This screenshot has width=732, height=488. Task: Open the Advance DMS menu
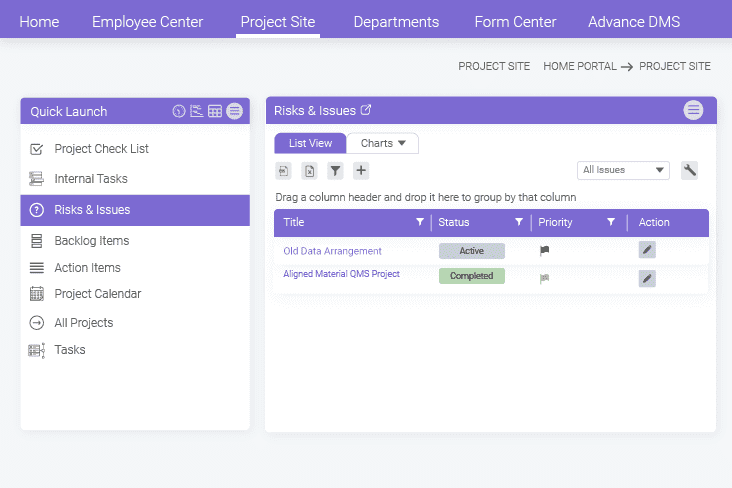tap(634, 22)
